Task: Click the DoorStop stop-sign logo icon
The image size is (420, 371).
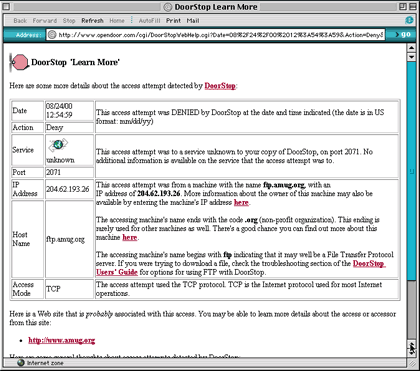Action: [19, 62]
